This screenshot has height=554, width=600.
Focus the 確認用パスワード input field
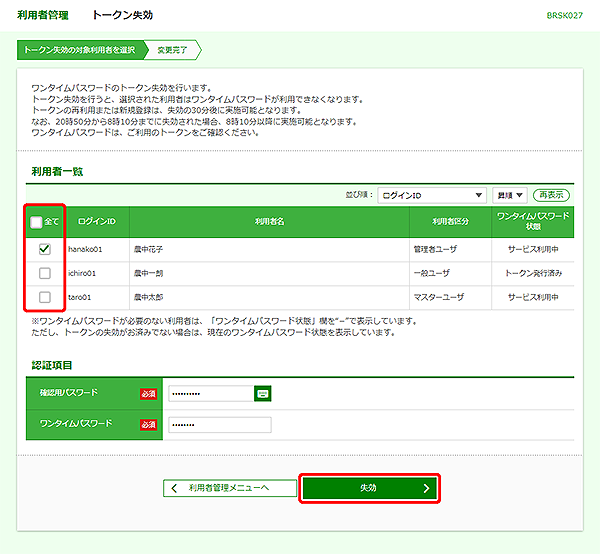(211, 394)
